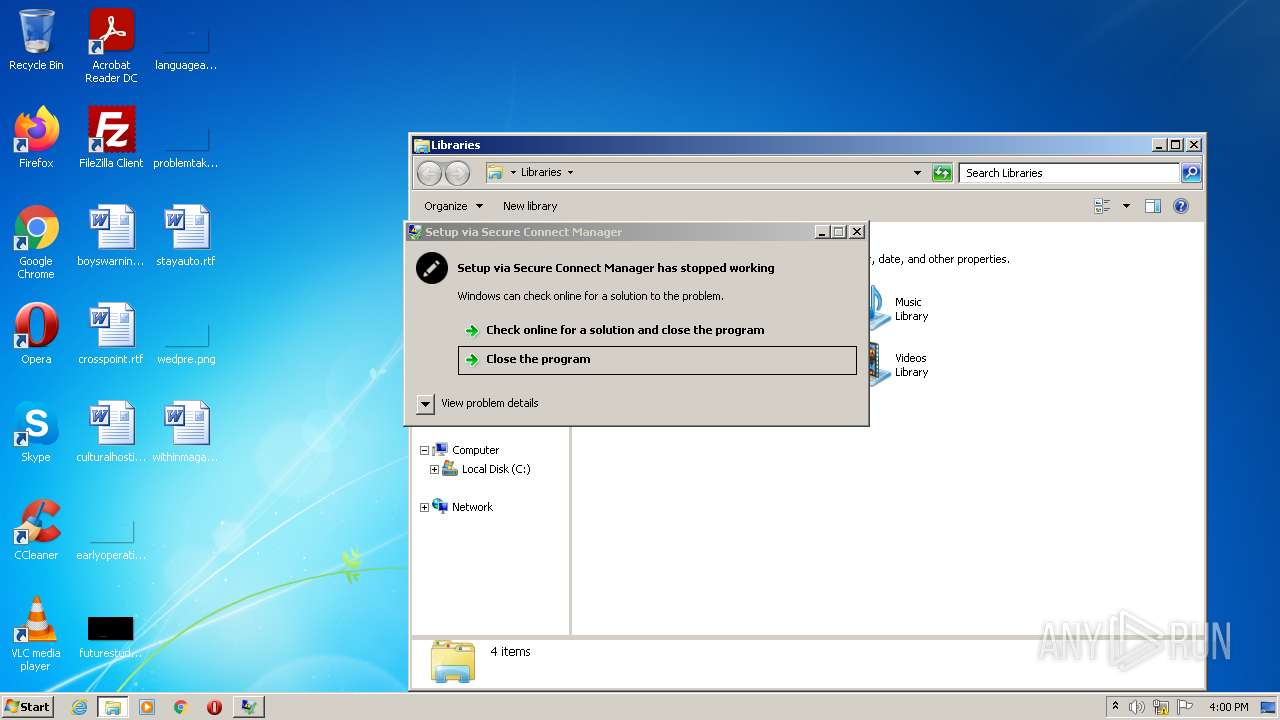Select the Videos Library item

900,365
